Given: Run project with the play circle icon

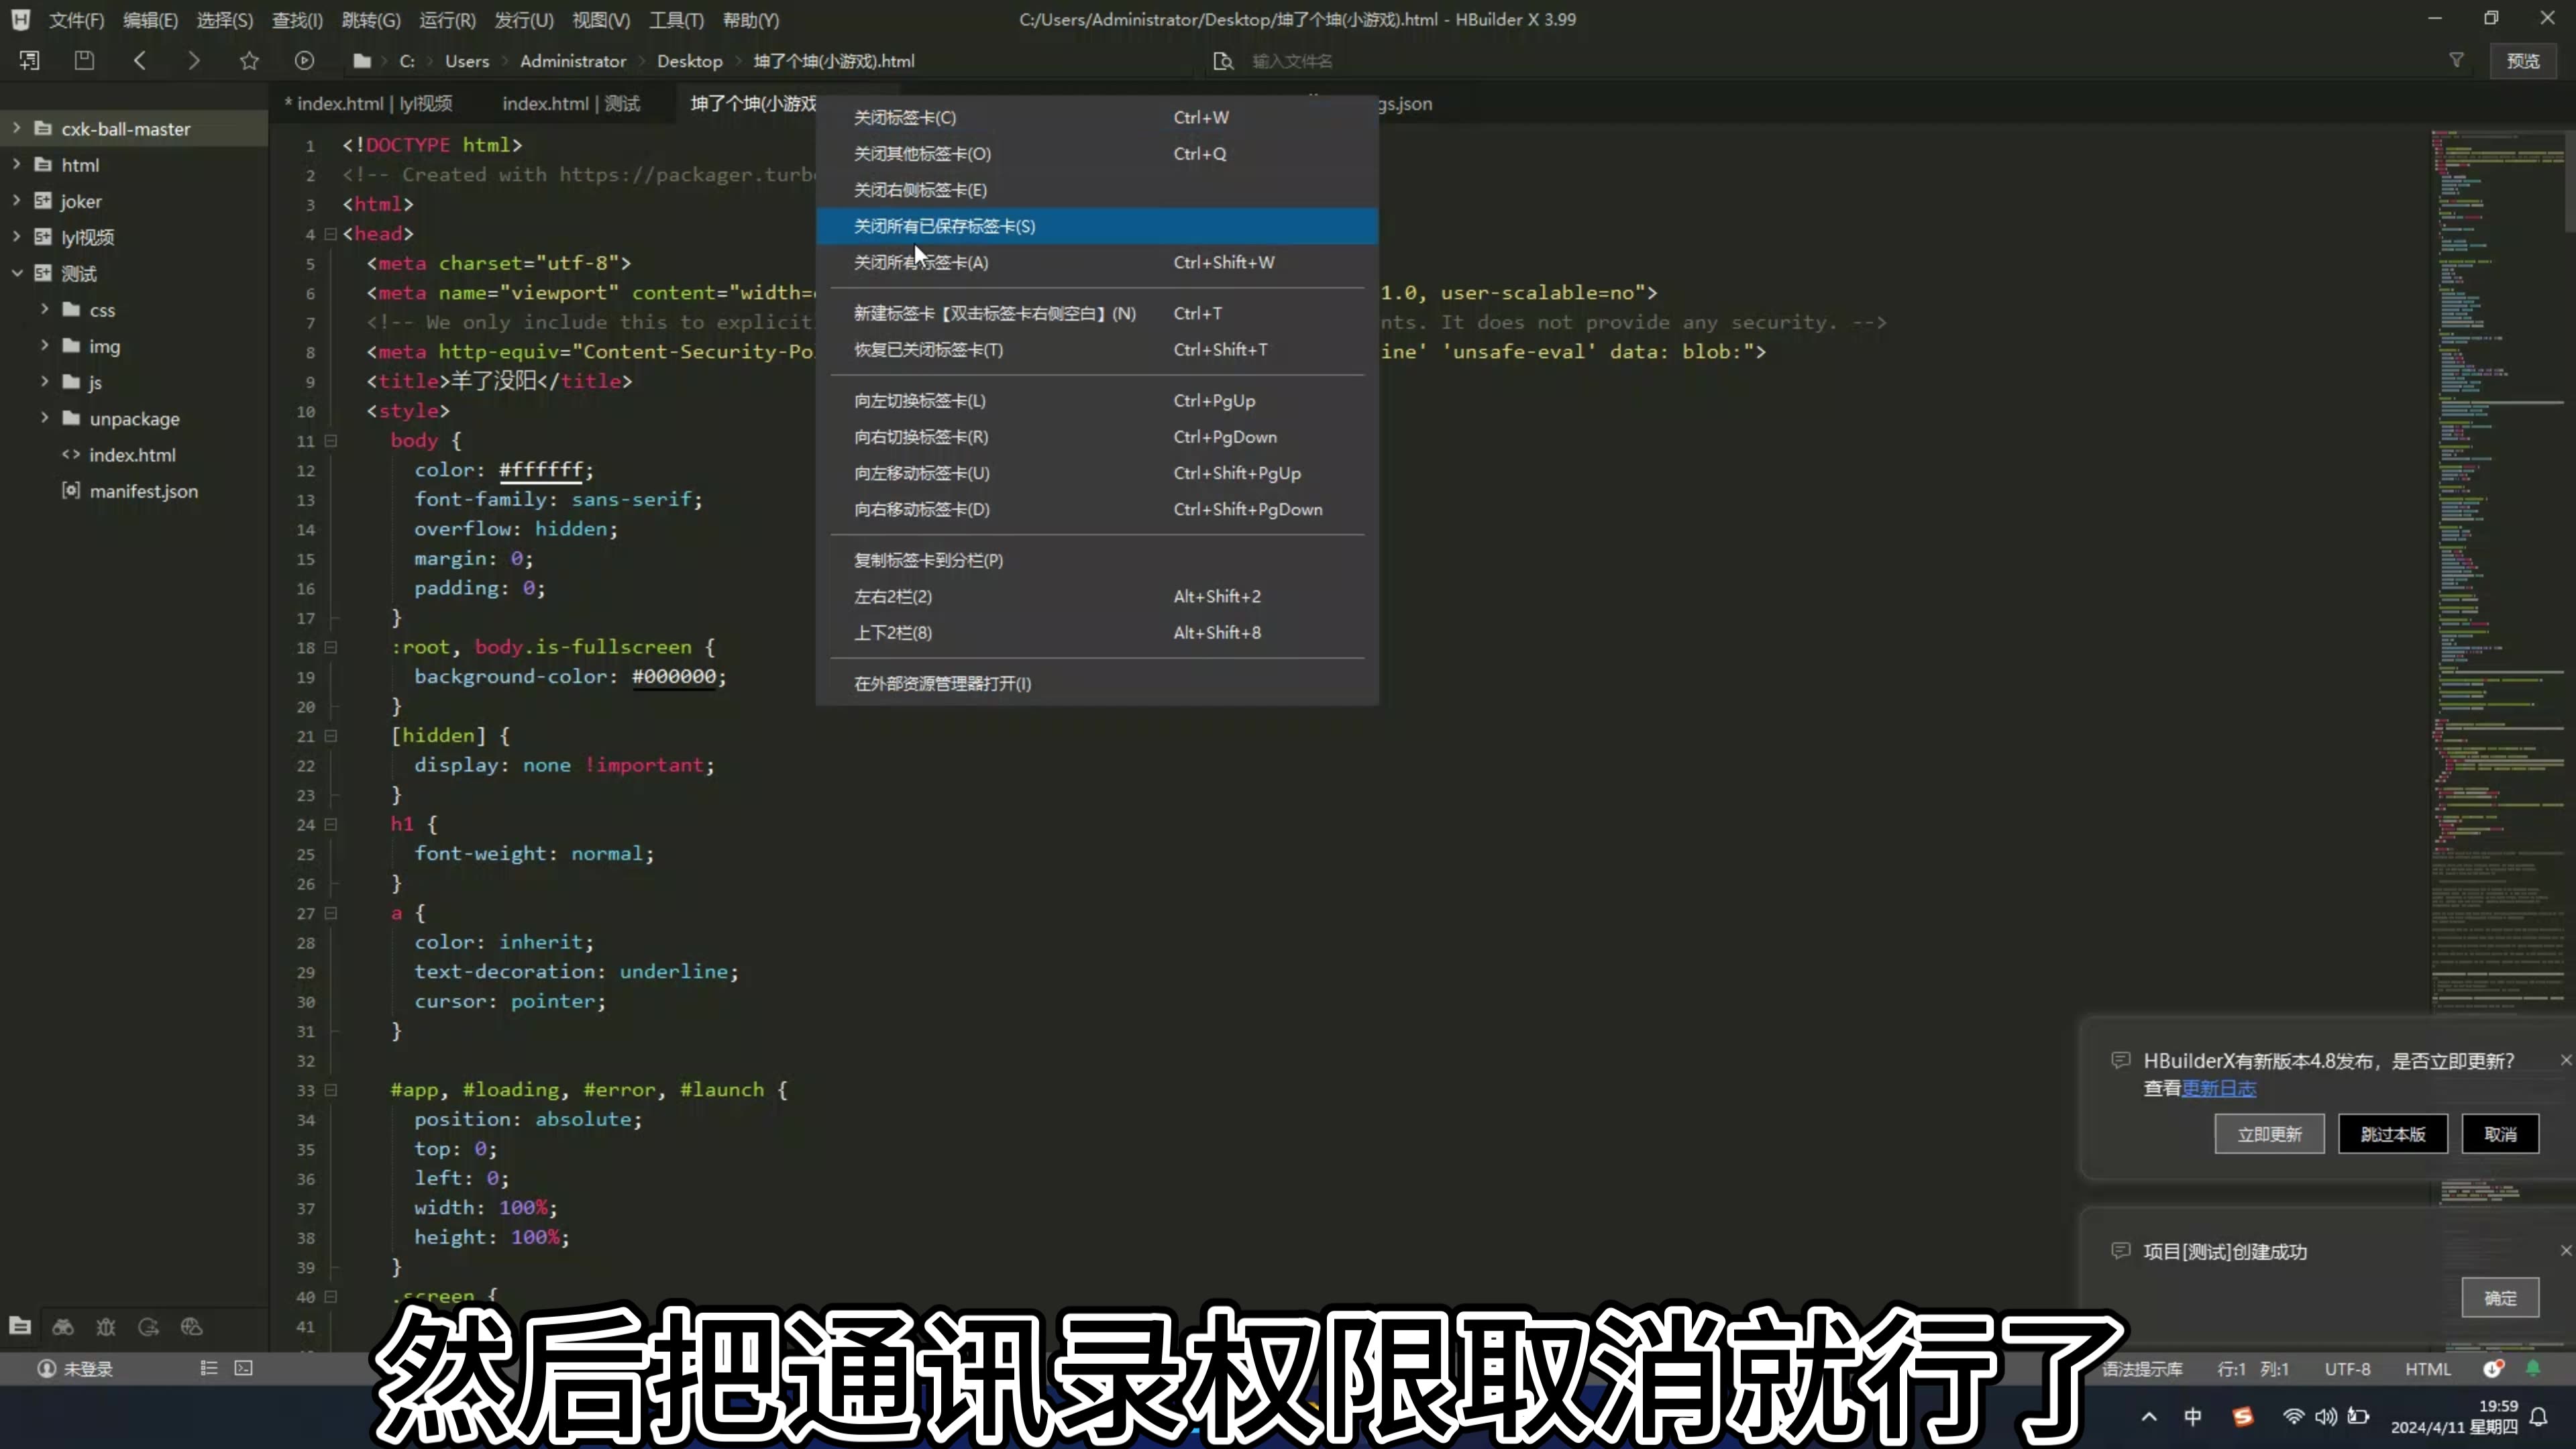Looking at the screenshot, I should [x=304, y=61].
